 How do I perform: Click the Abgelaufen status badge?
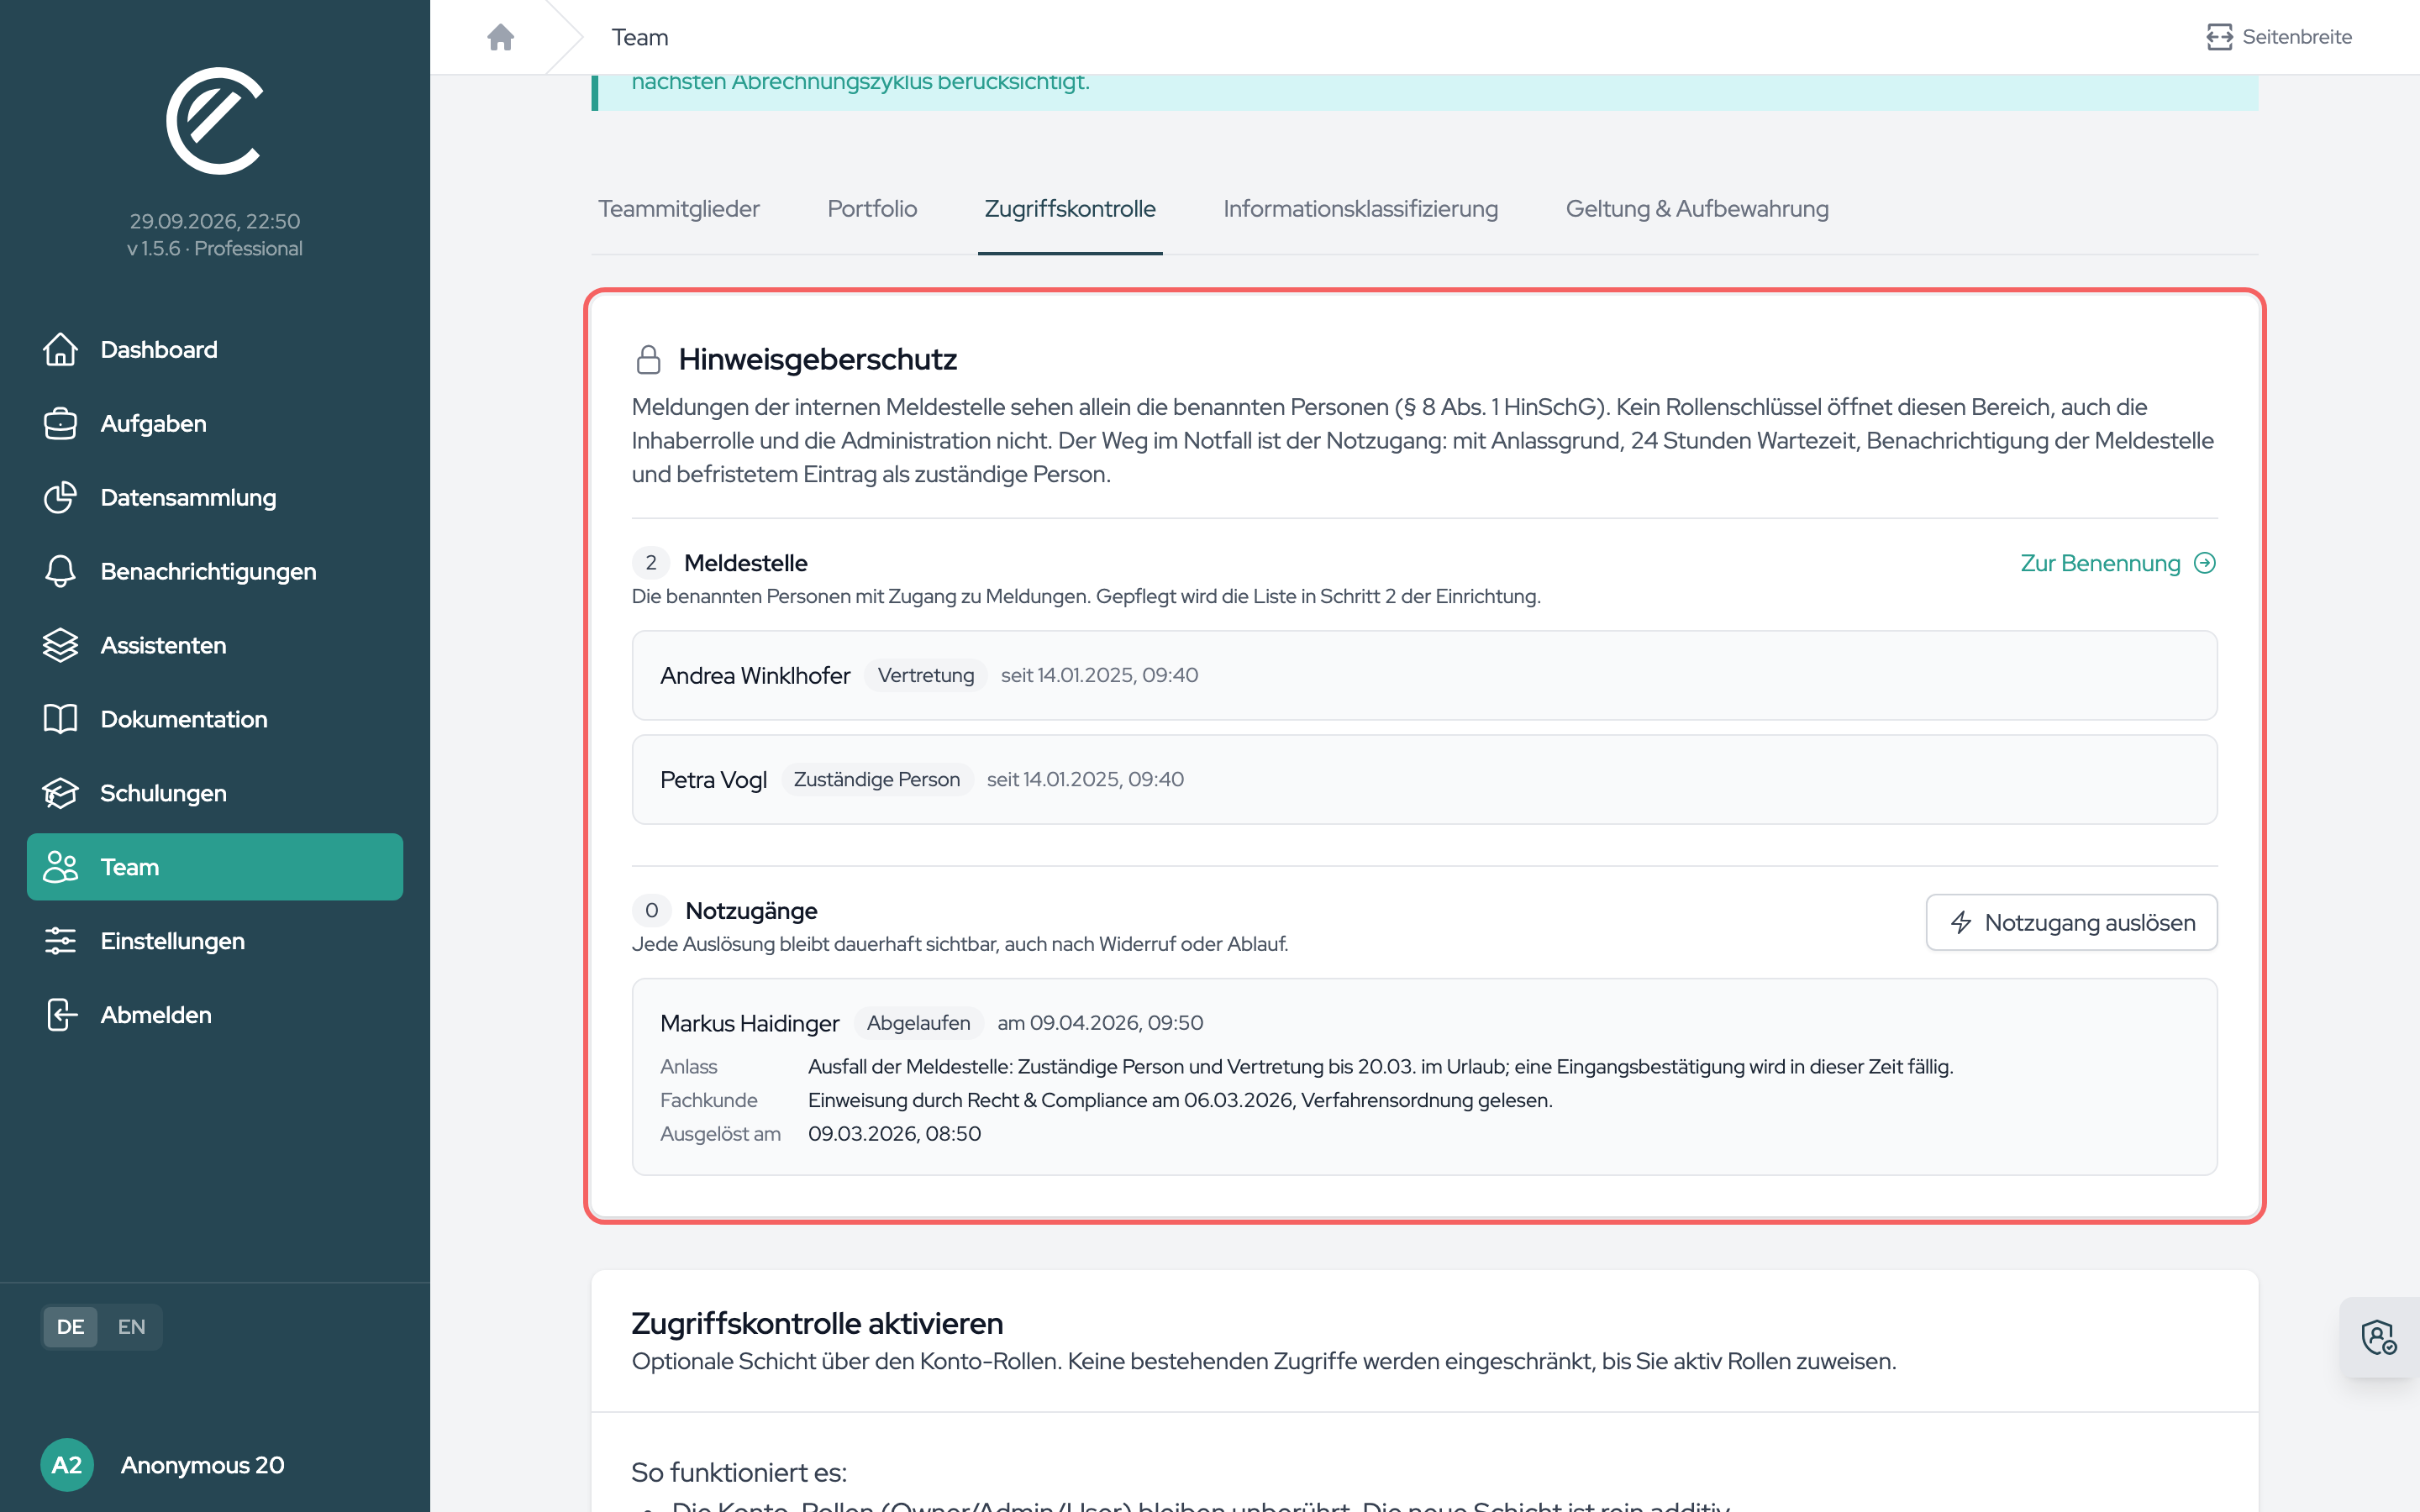click(x=918, y=1023)
